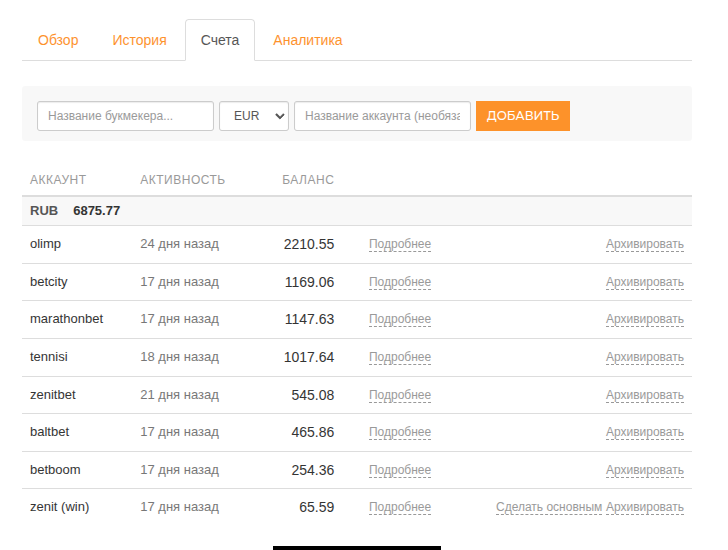Click the ДОБАВИТЬ button
Image resolution: width=728 pixels, height=550 pixels.
pos(523,116)
